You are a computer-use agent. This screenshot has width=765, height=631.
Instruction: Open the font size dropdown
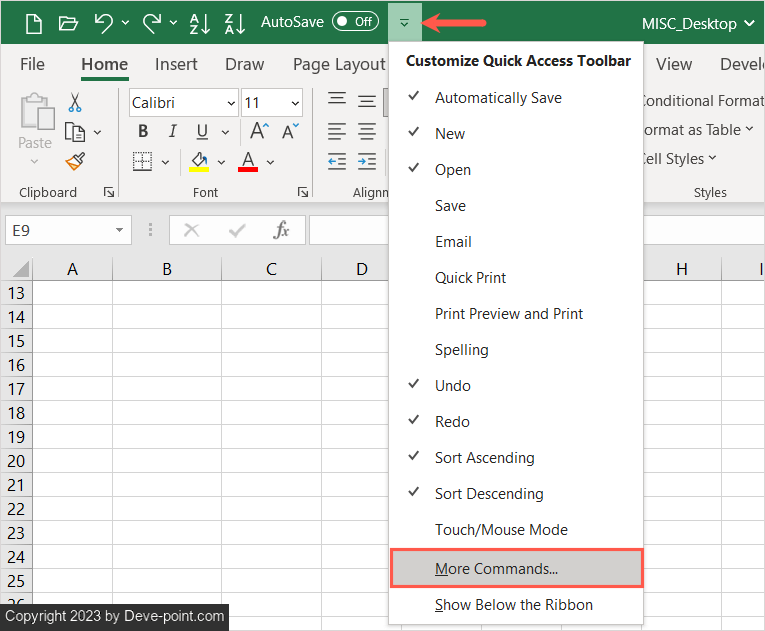[x=295, y=103]
